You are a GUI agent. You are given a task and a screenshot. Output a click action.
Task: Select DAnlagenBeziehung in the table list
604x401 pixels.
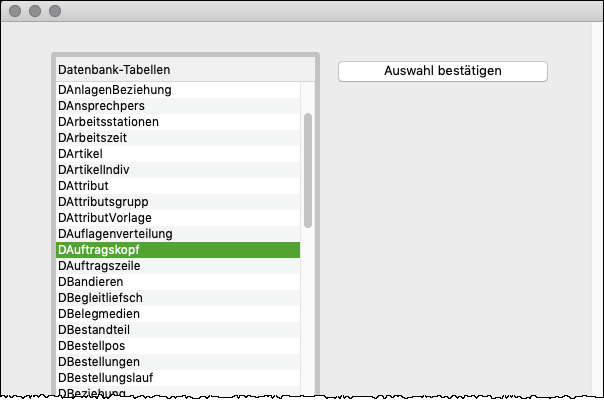(x=115, y=89)
